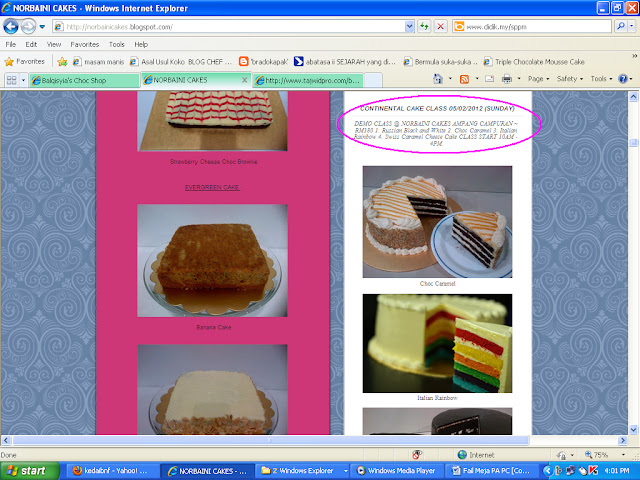The width and height of the screenshot is (640, 480).
Task: Click the search magnifier icon
Action: 620,26
